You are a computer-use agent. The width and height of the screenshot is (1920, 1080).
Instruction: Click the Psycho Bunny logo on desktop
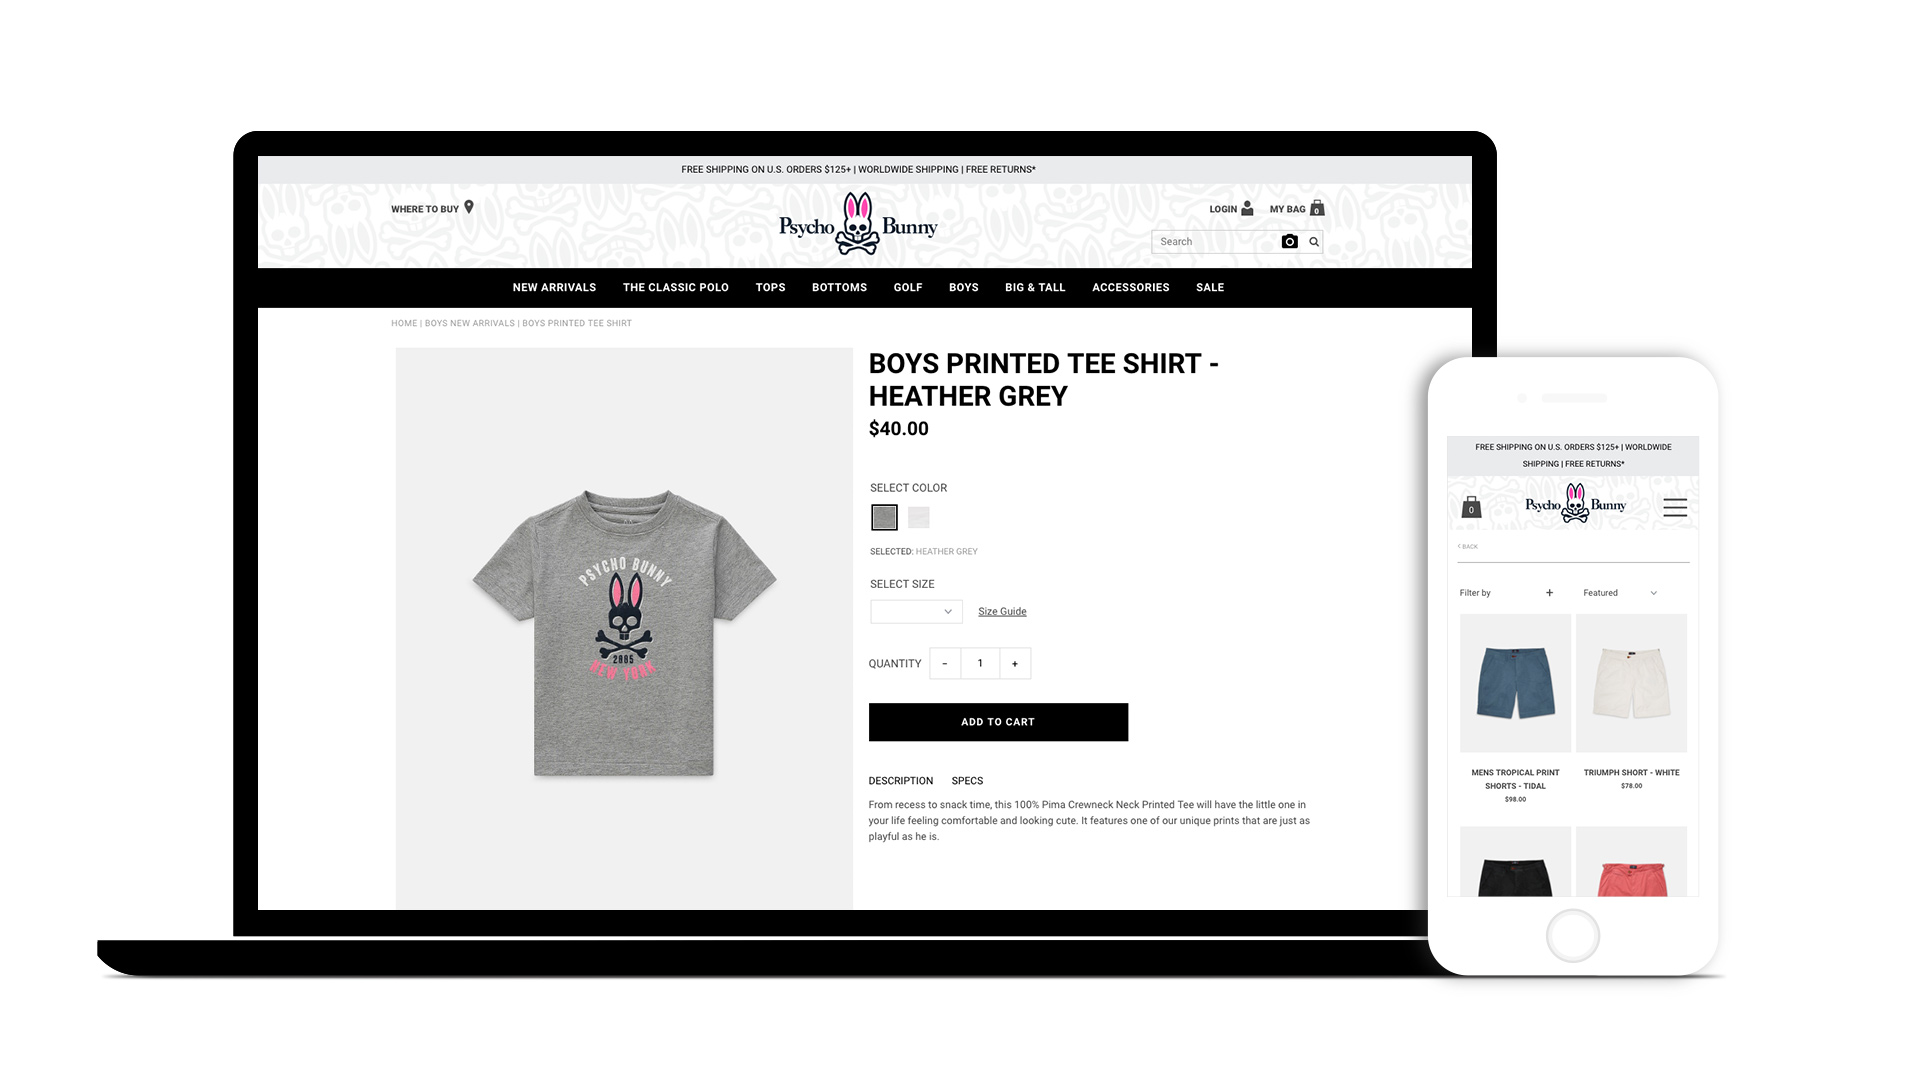click(x=858, y=224)
